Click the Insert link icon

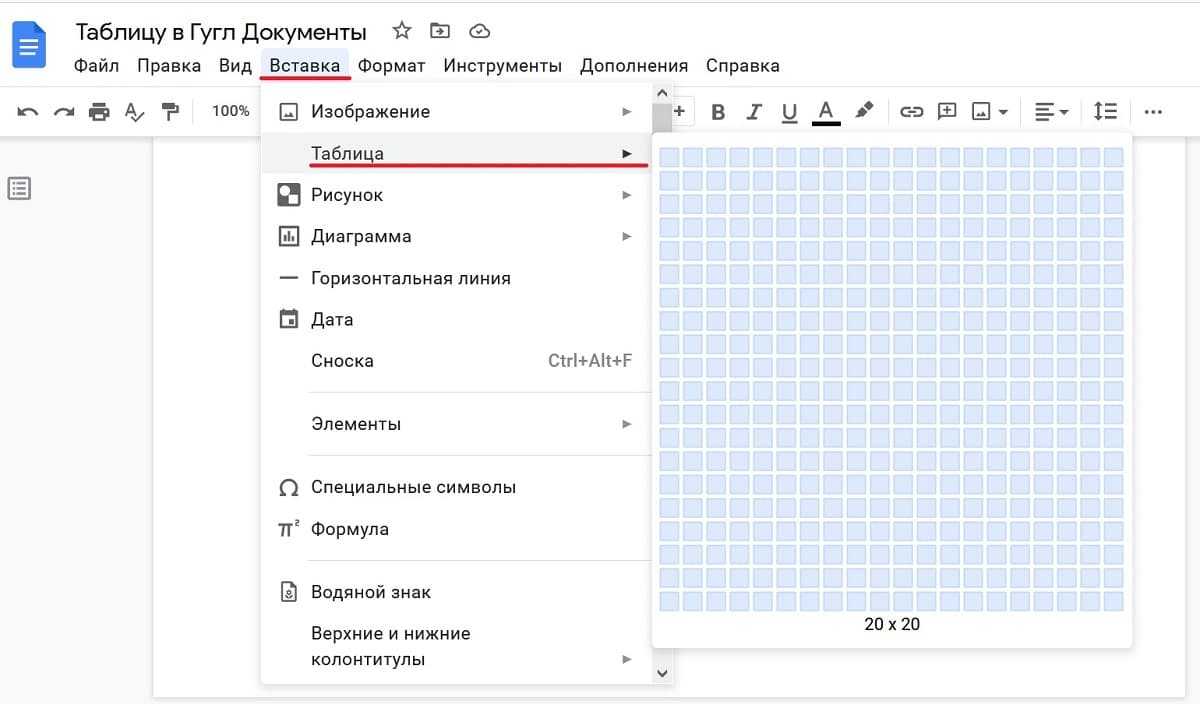[x=911, y=112]
